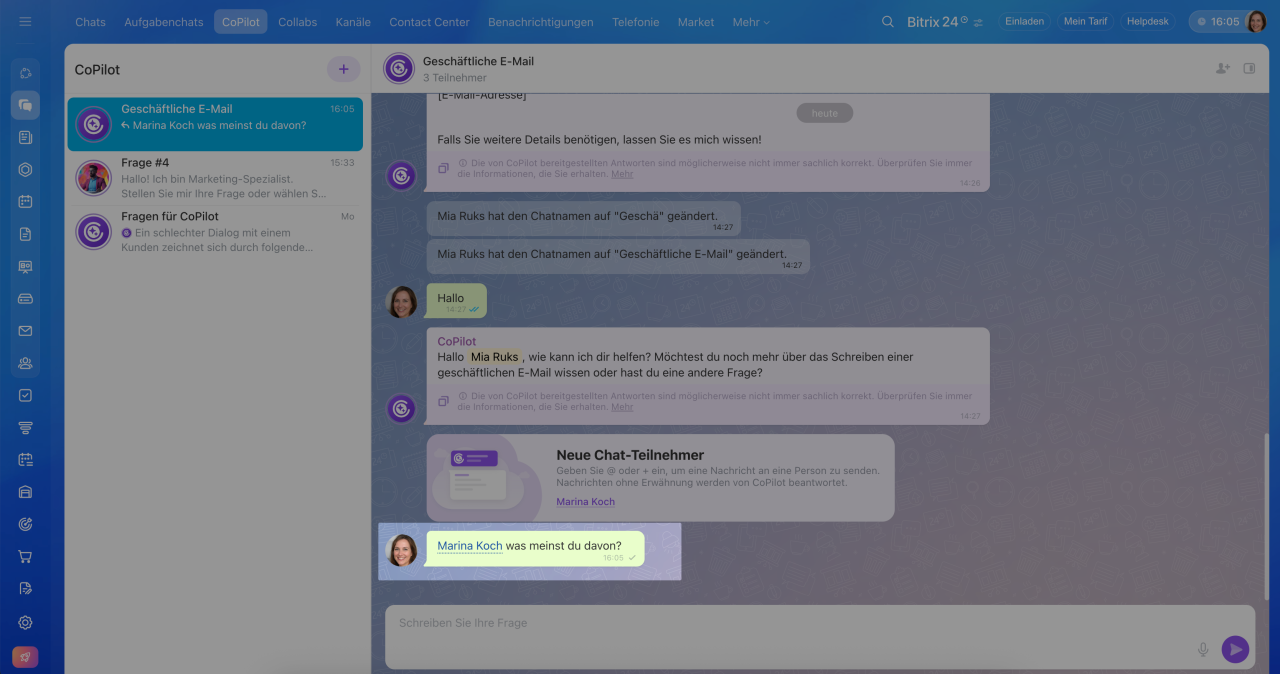Open the webmail envelope icon in the sidebar
Screen dimensions: 1280x674
(25, 331)
